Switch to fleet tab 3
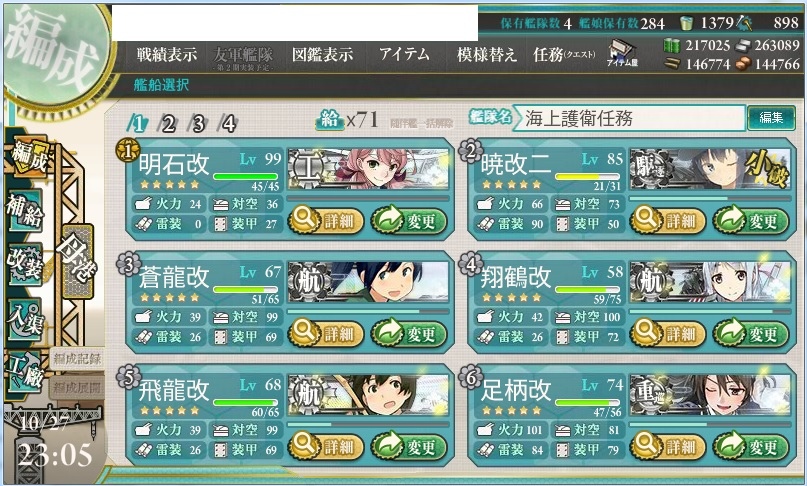807x486 pixels. tap(197, 124)
